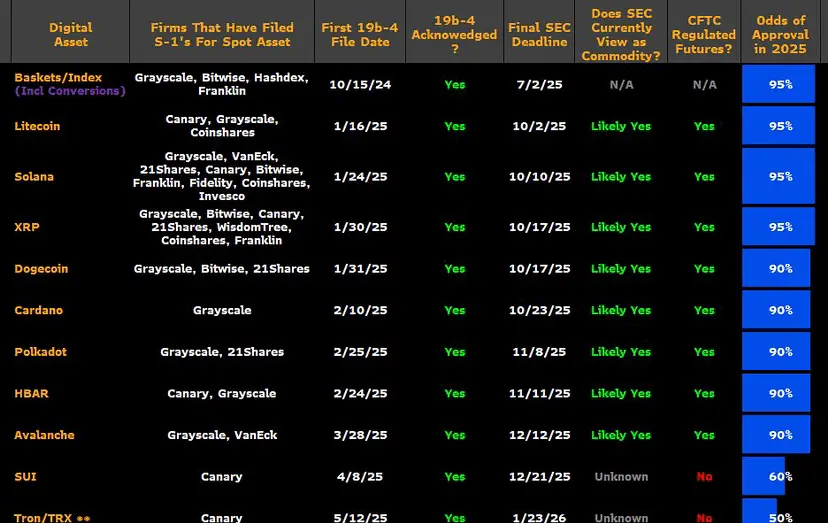Click the 90% odds bar for Dogecoin

click(776, 268)
